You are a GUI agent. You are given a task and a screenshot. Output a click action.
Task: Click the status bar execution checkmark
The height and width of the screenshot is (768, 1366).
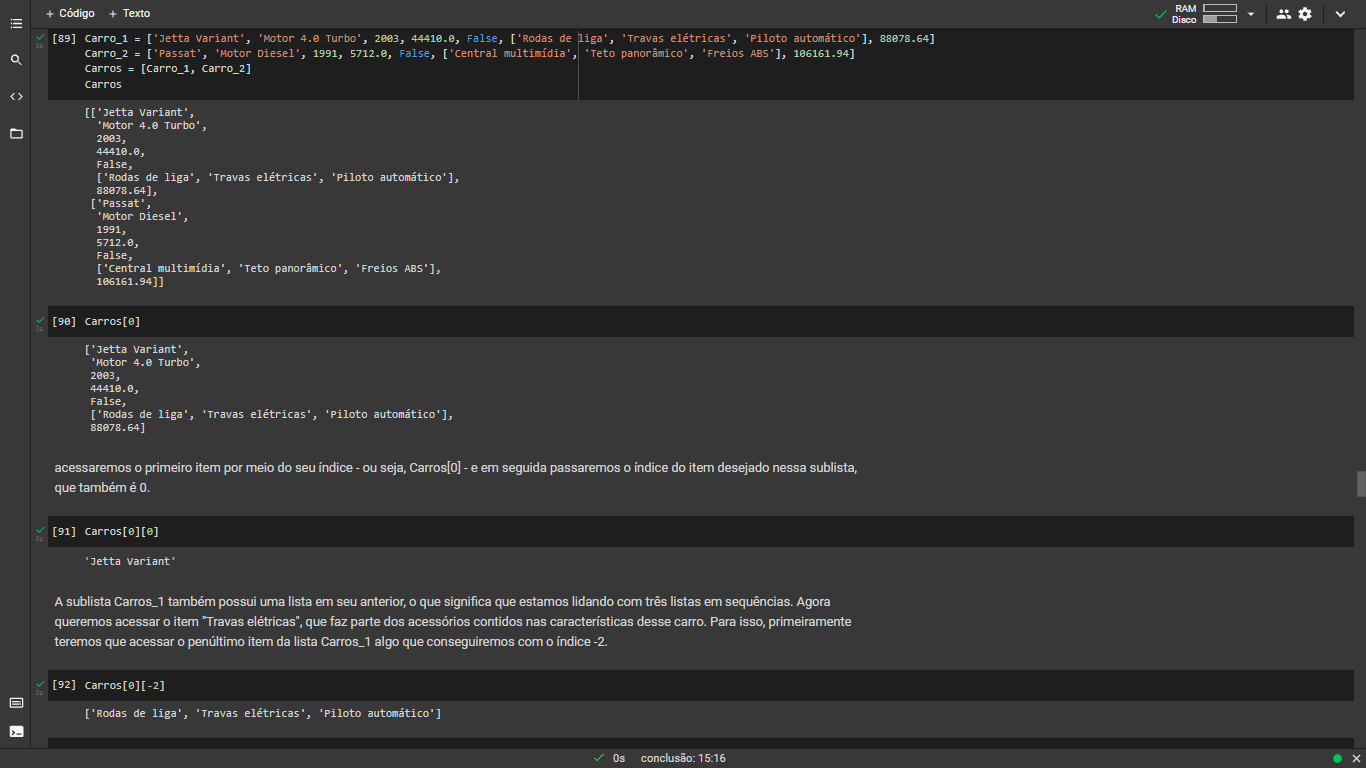tap(598, 758)
